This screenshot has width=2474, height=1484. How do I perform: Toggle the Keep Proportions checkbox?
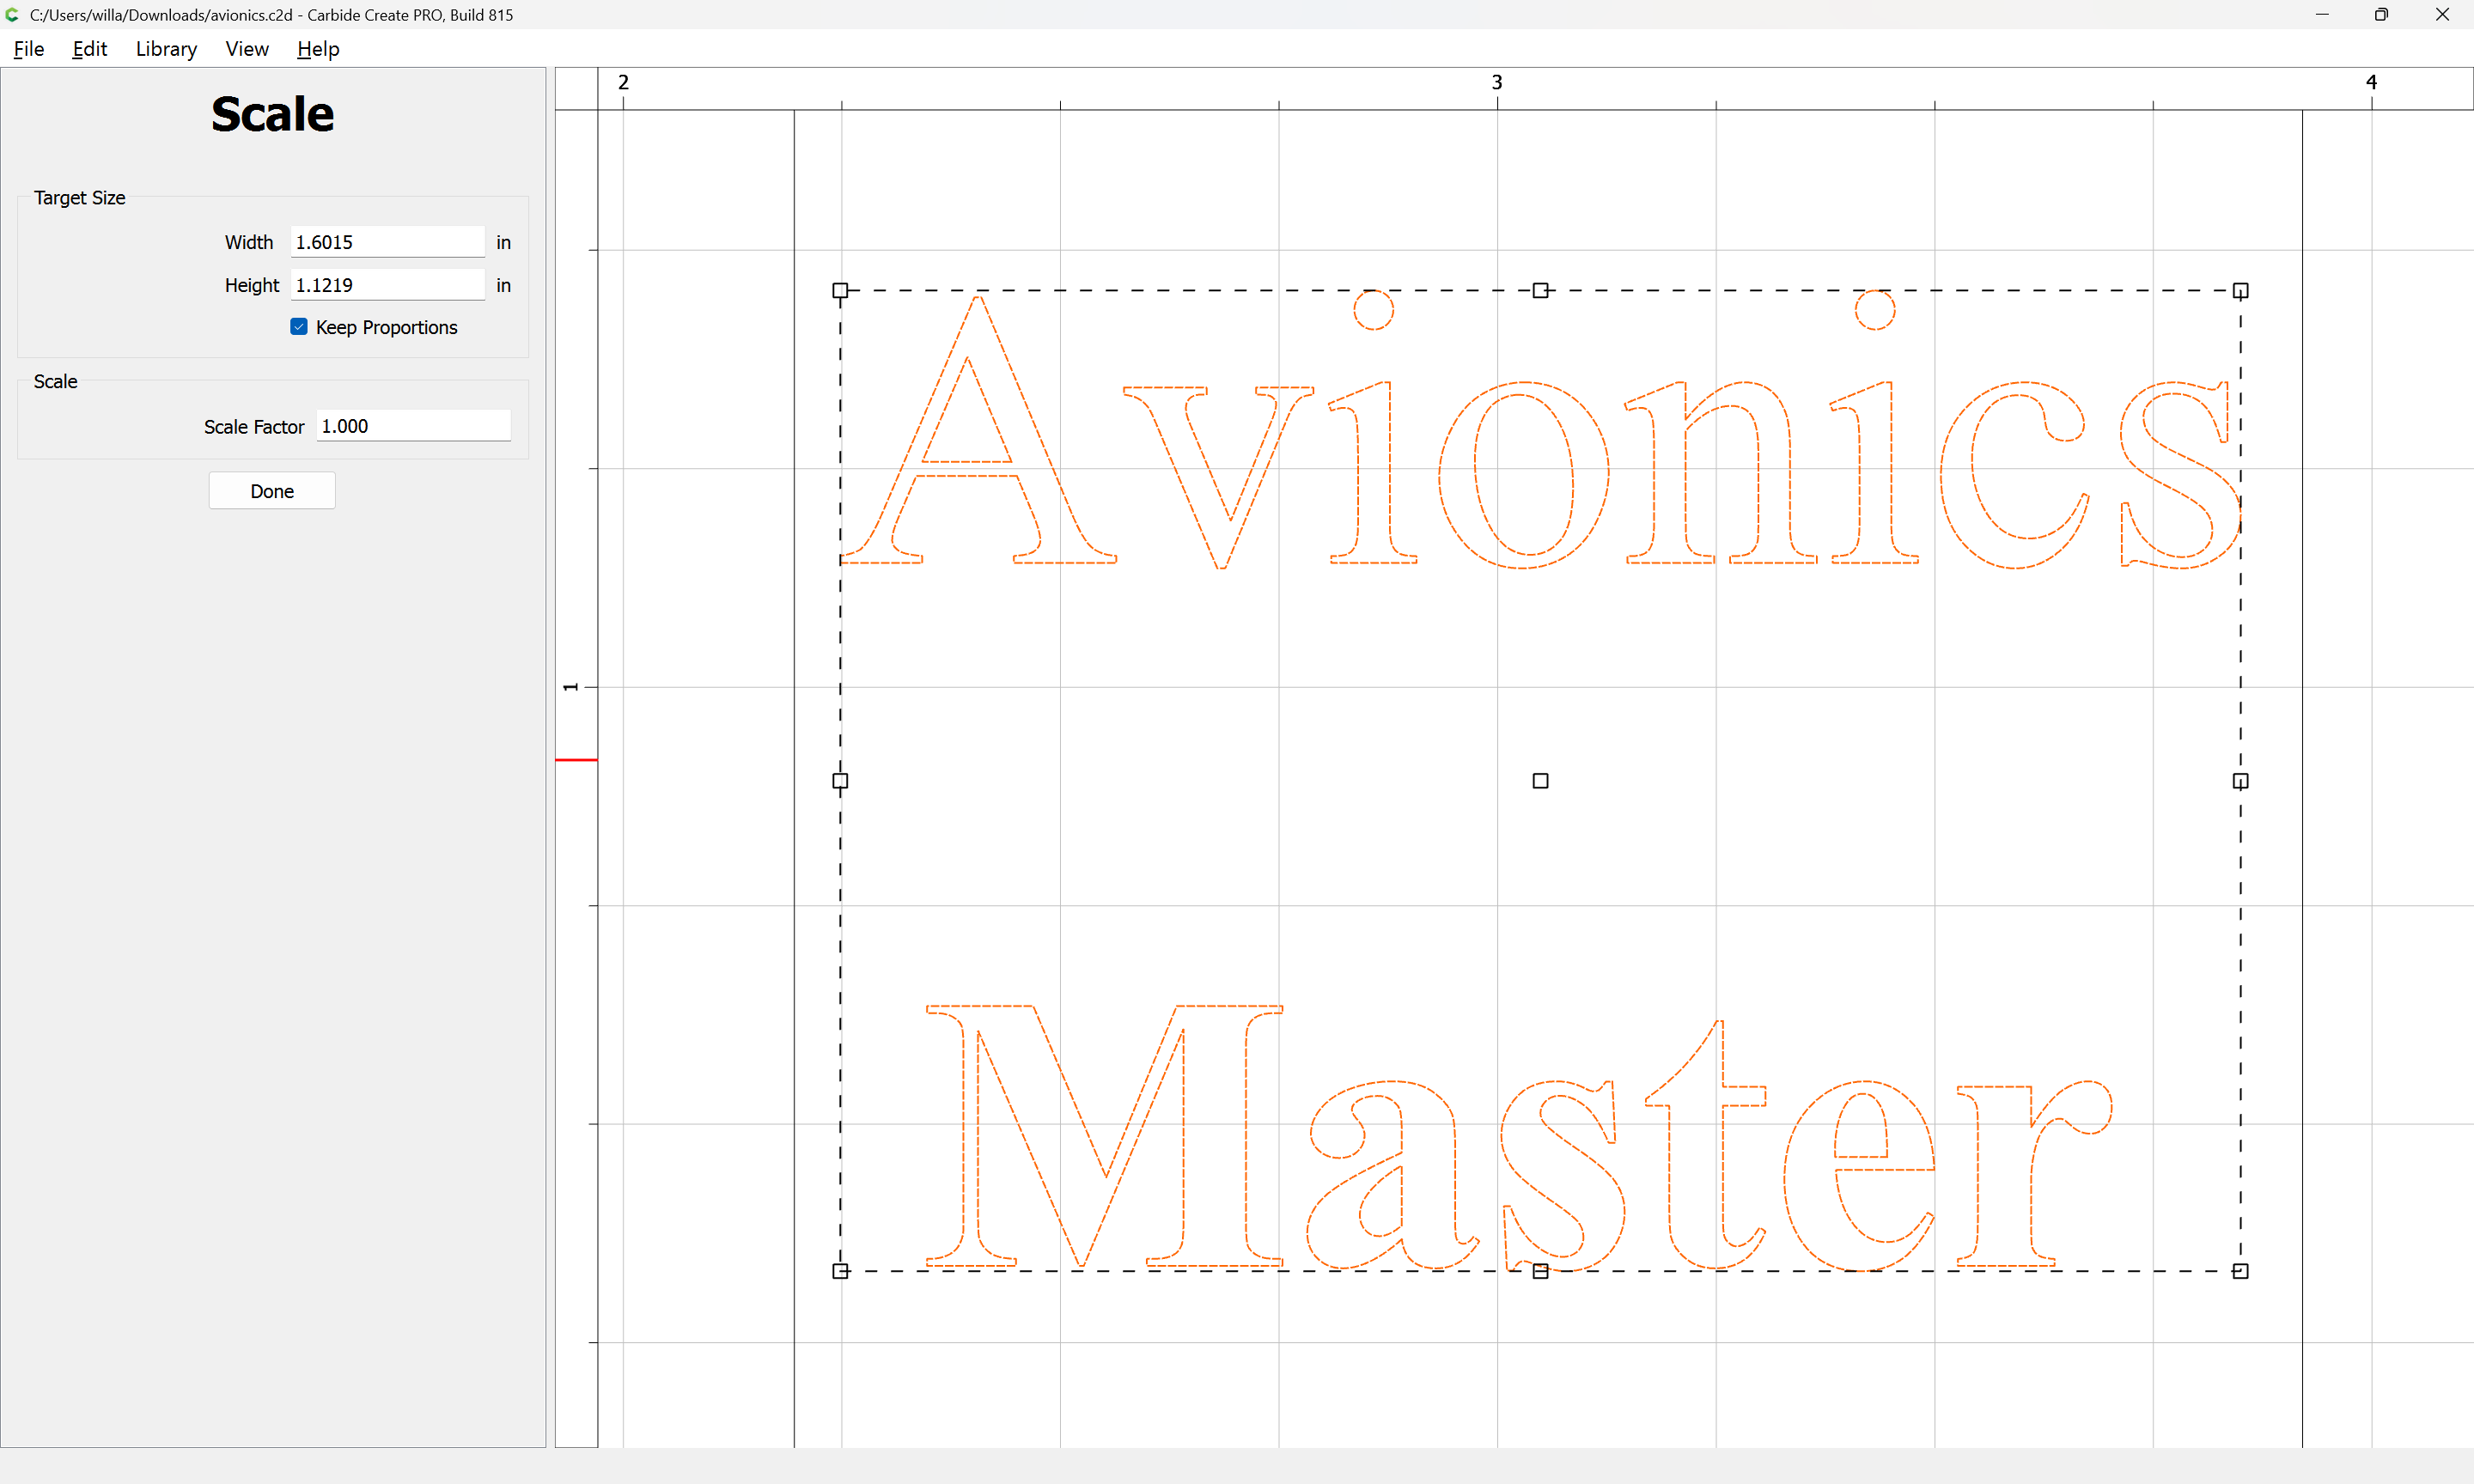click(299, 327)
